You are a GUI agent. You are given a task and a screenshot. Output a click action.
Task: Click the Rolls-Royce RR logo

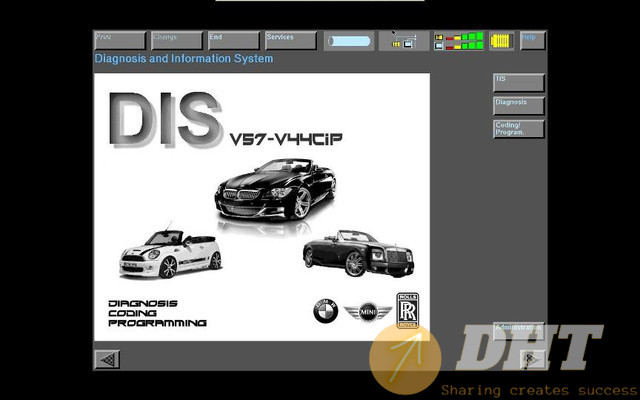(x=408, y=310)
